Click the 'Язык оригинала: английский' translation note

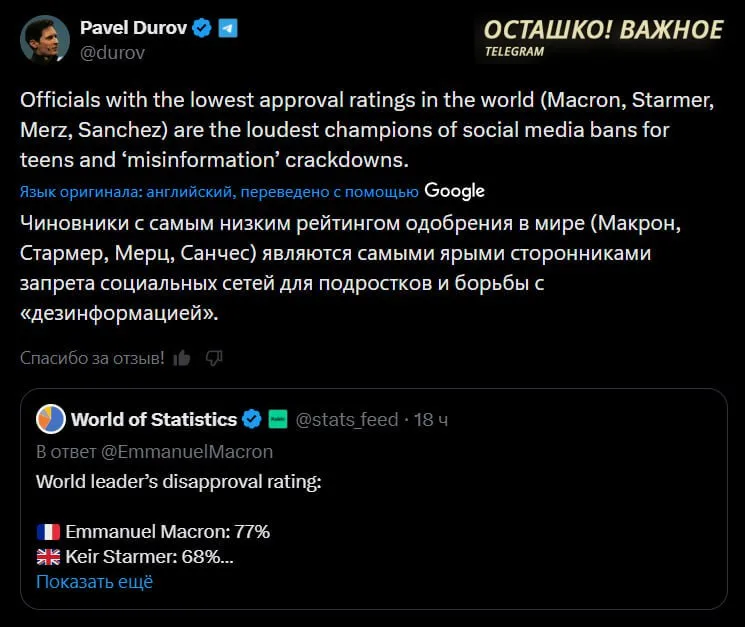point(219,191)
